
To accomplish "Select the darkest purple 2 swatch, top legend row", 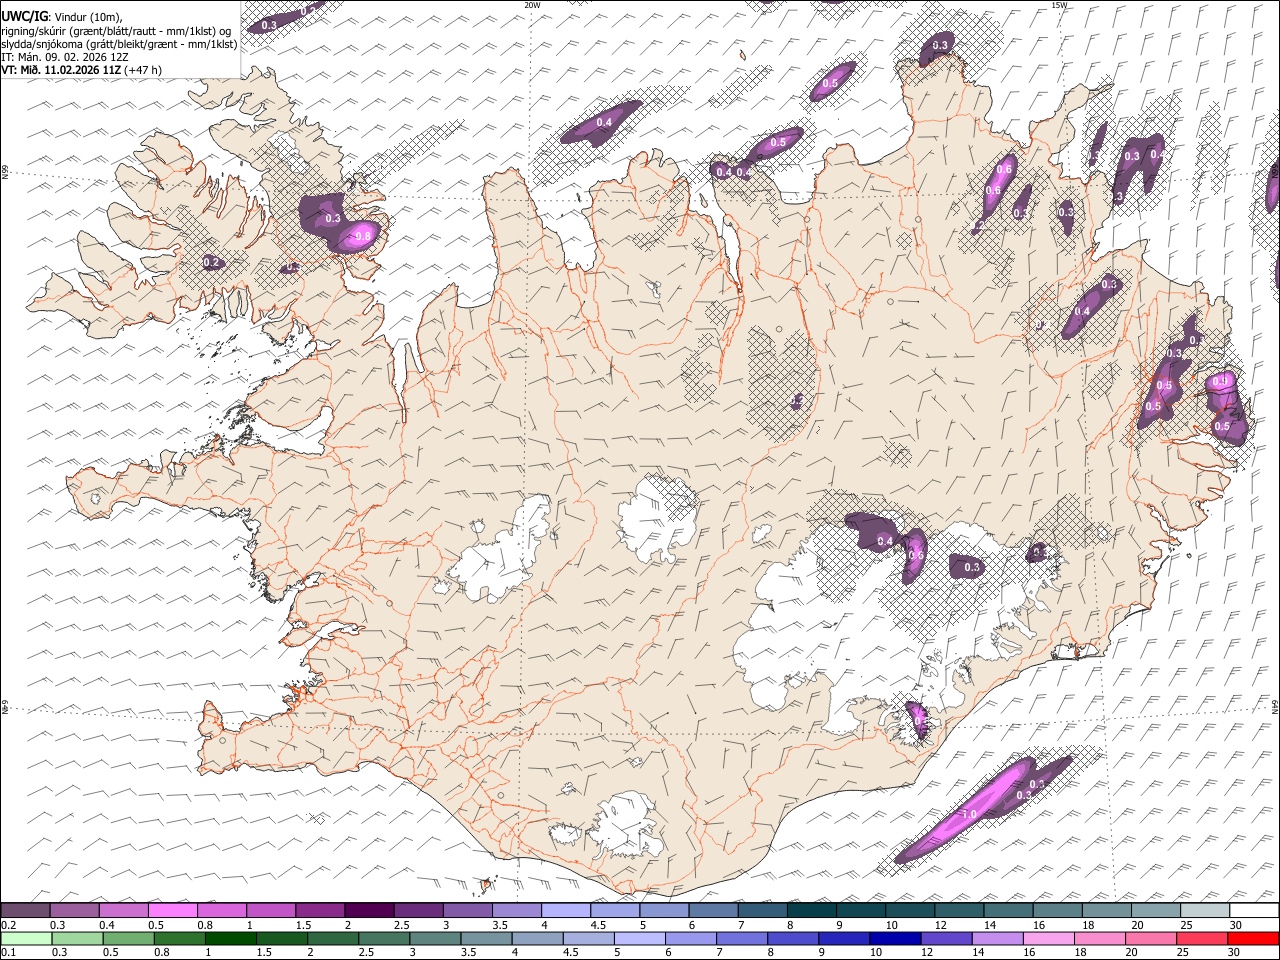I will pyautogui.click(x=369, y=910).
